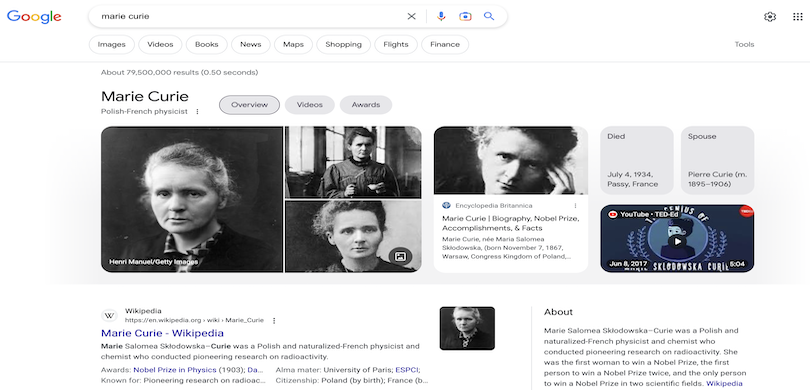The image size is (810, 390).
Task: Start voice search with microphone icon
Action: (441, 17)
